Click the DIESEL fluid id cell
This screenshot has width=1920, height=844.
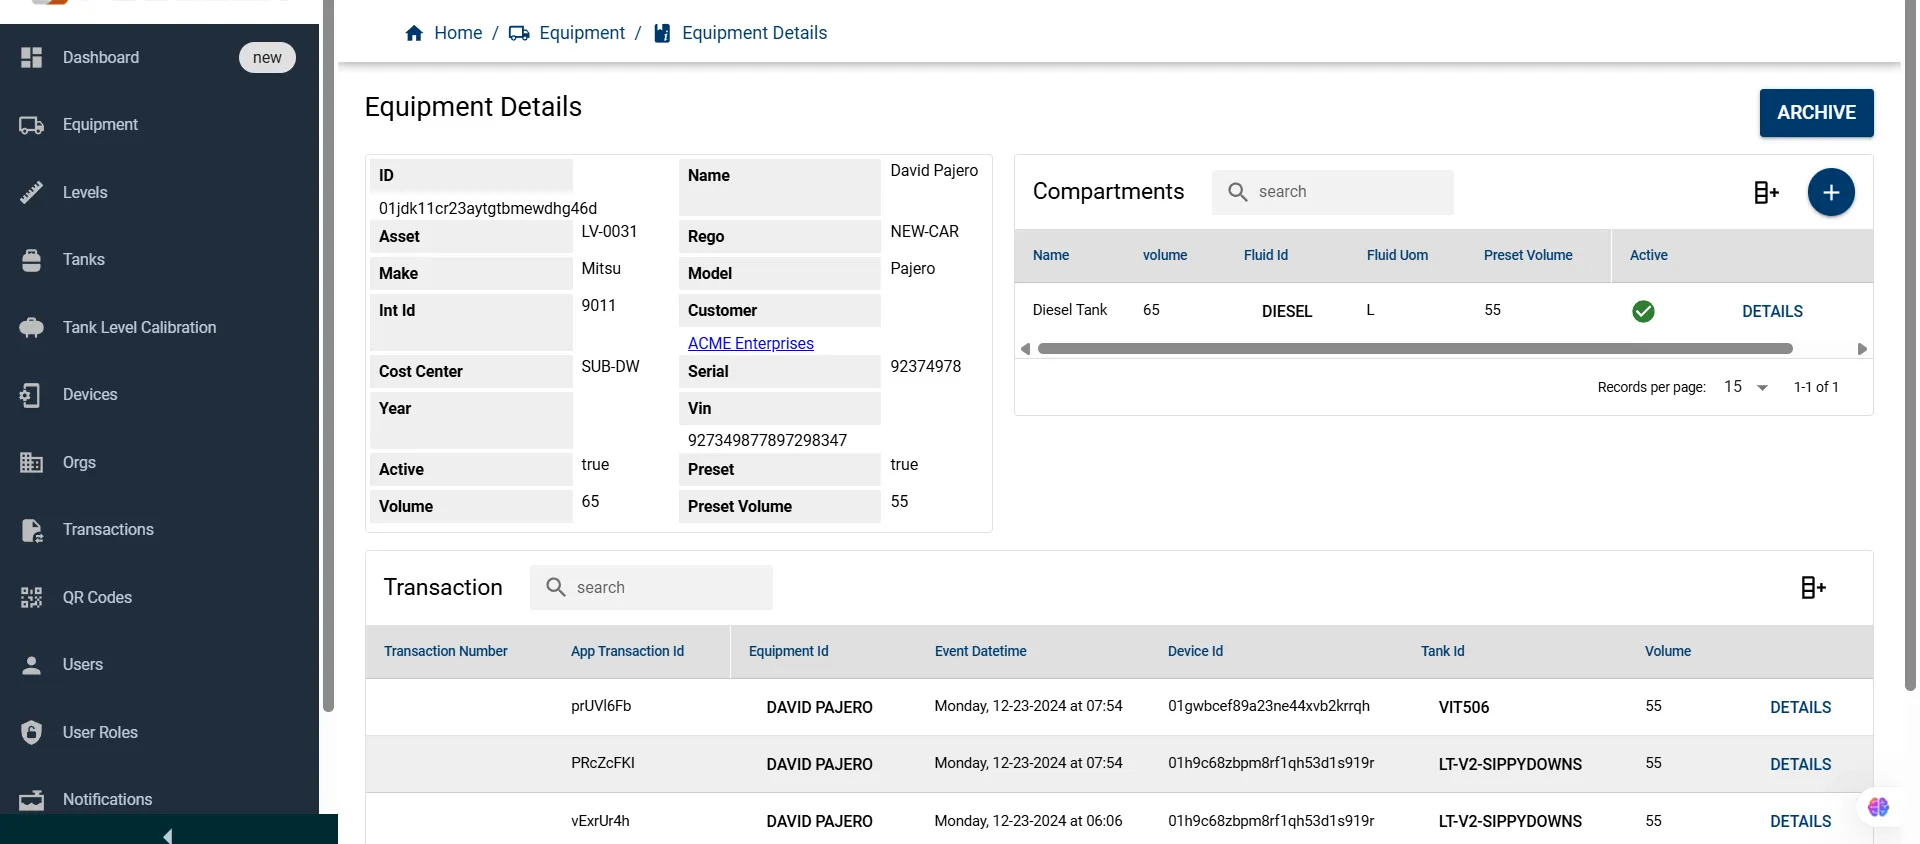[1286, 312]
